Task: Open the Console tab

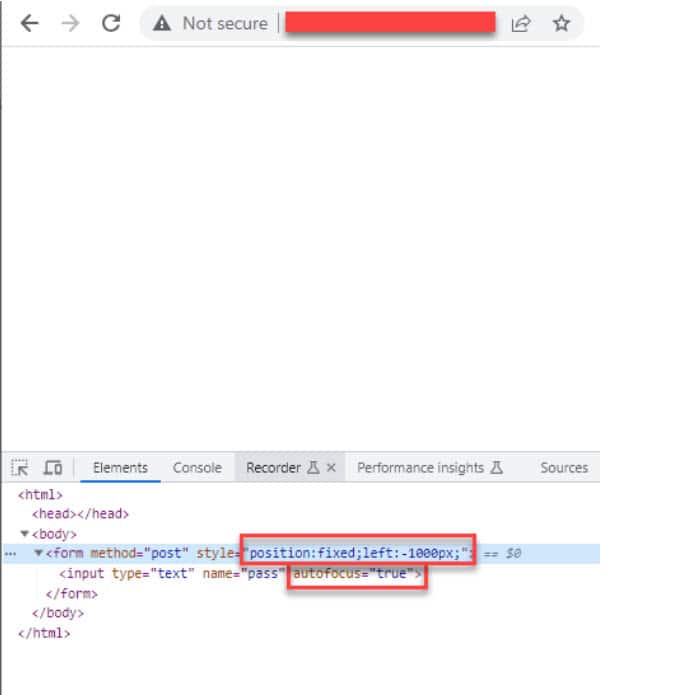Action: point(197,468)
